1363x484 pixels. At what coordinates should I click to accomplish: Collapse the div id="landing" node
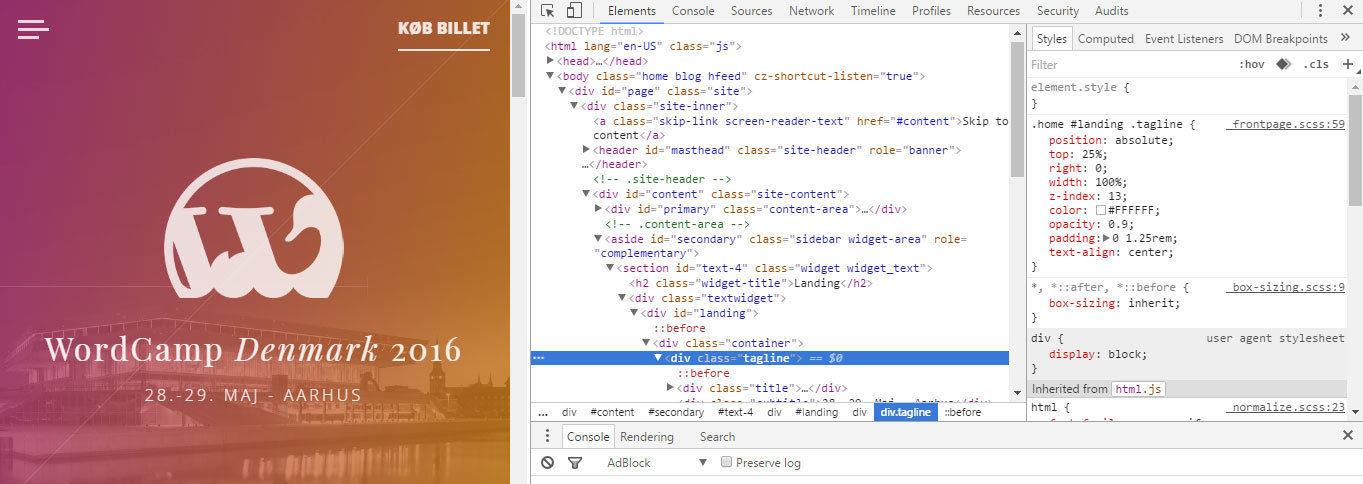pyautogui.click(x=634, y=313)
